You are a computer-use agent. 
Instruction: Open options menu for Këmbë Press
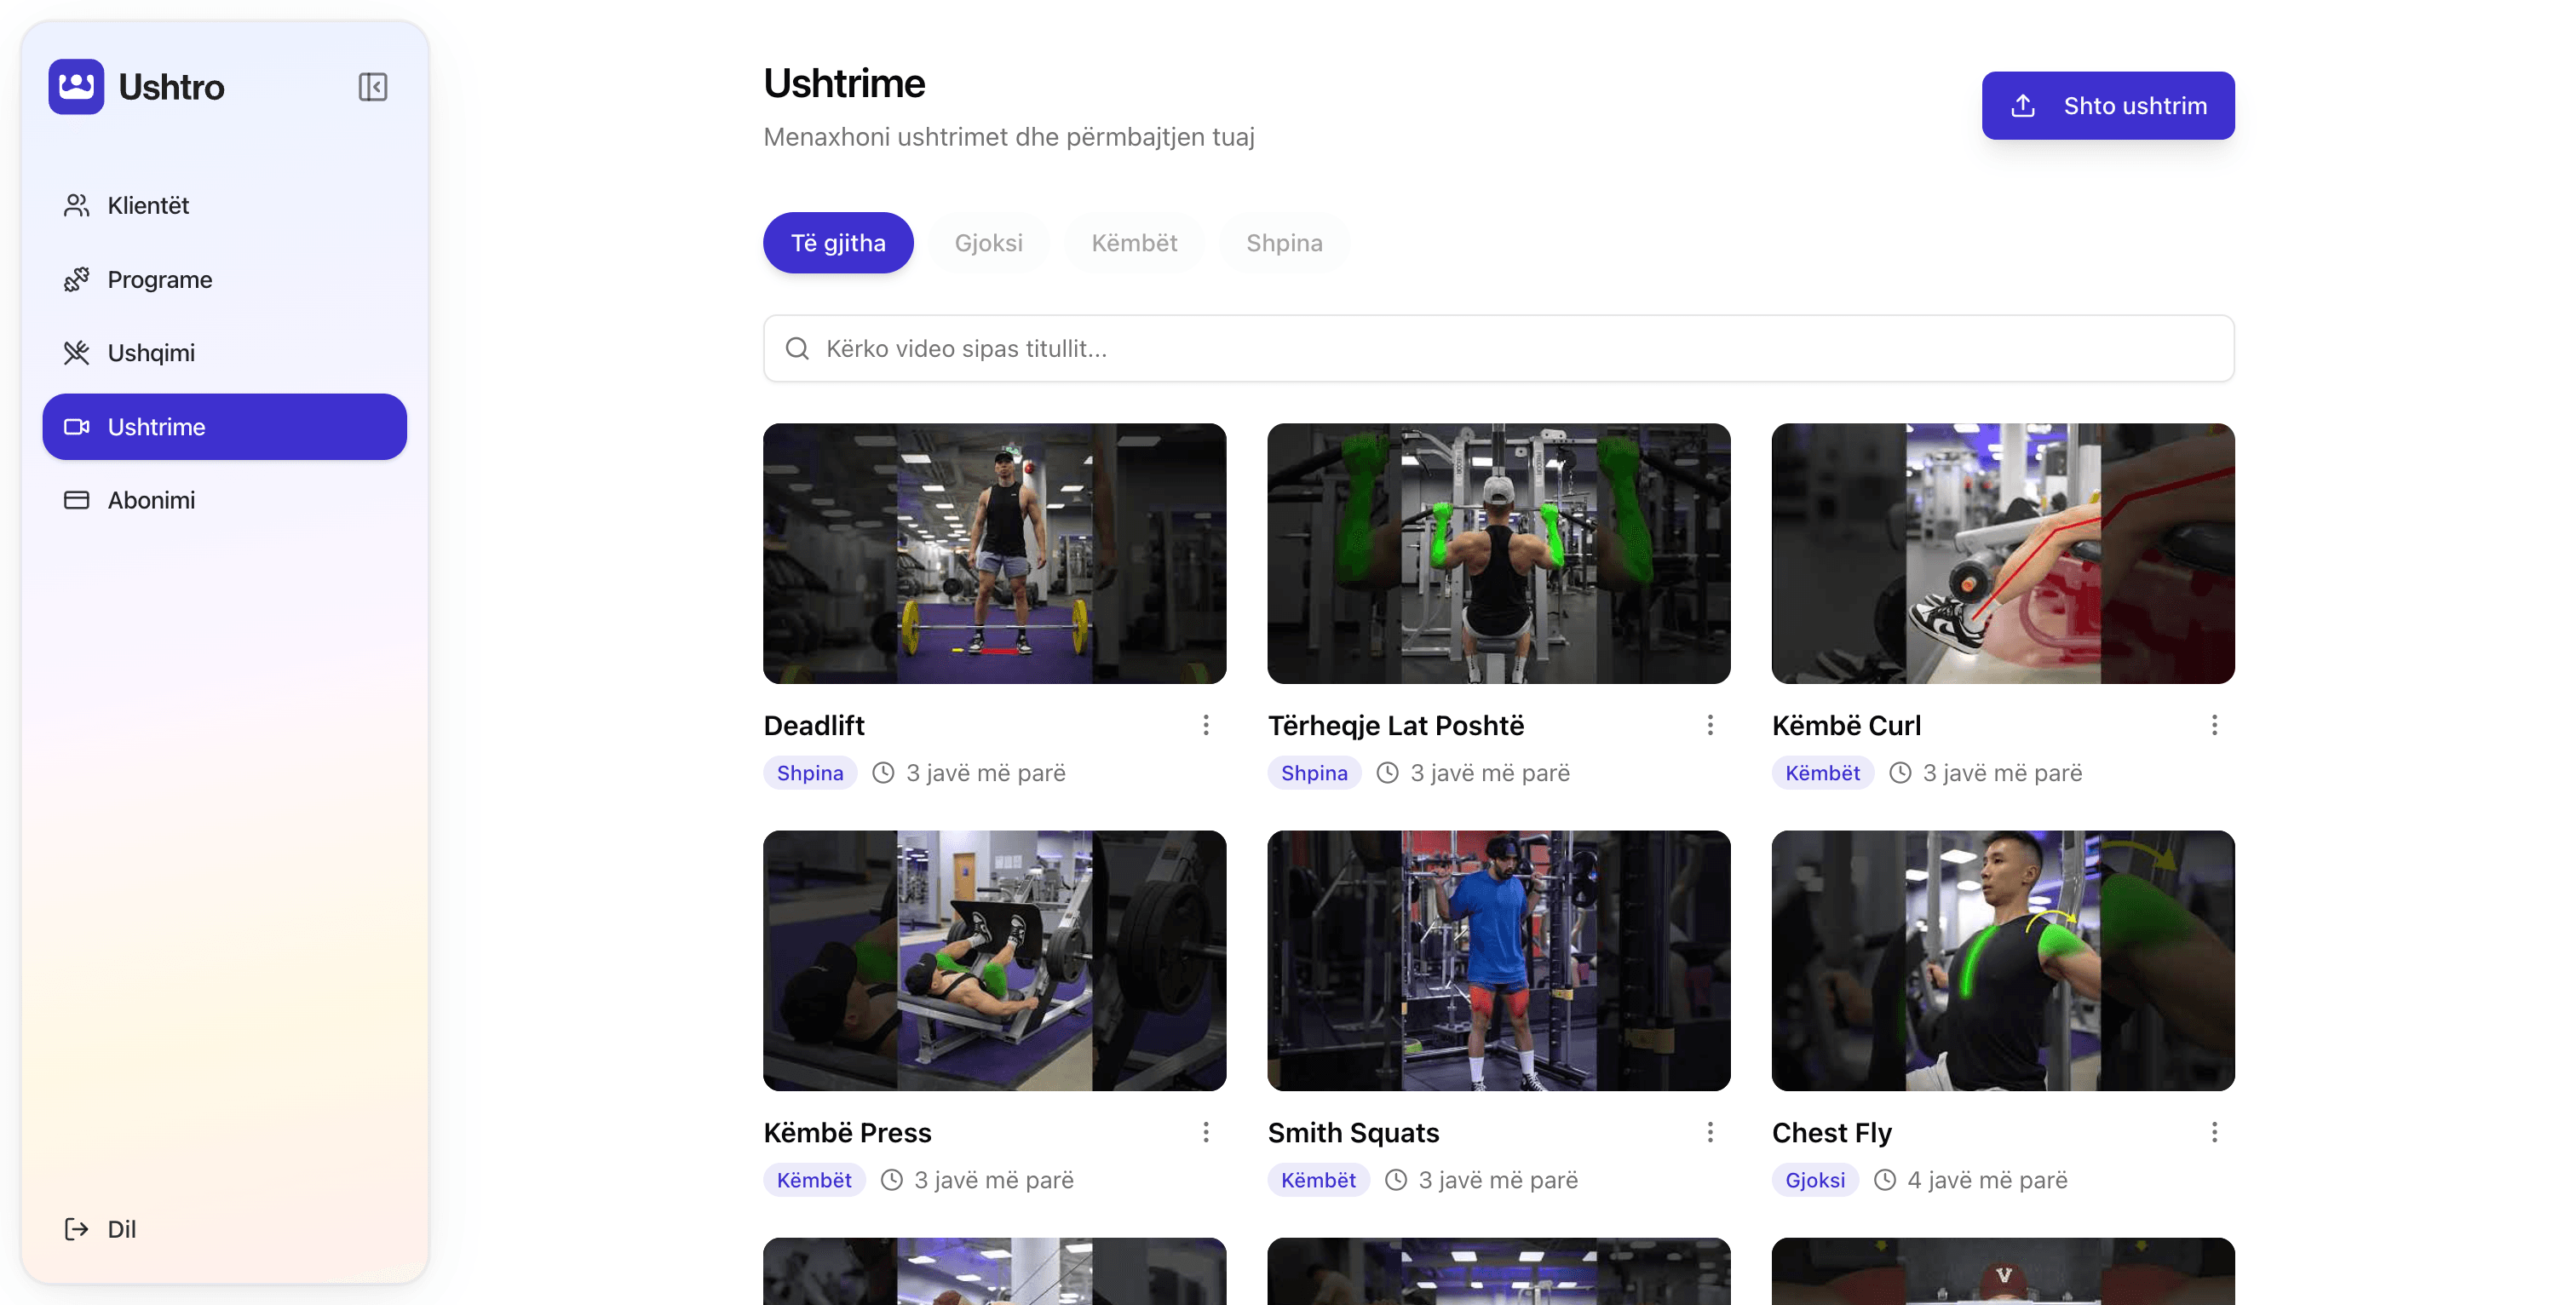click(1206, 1132)
